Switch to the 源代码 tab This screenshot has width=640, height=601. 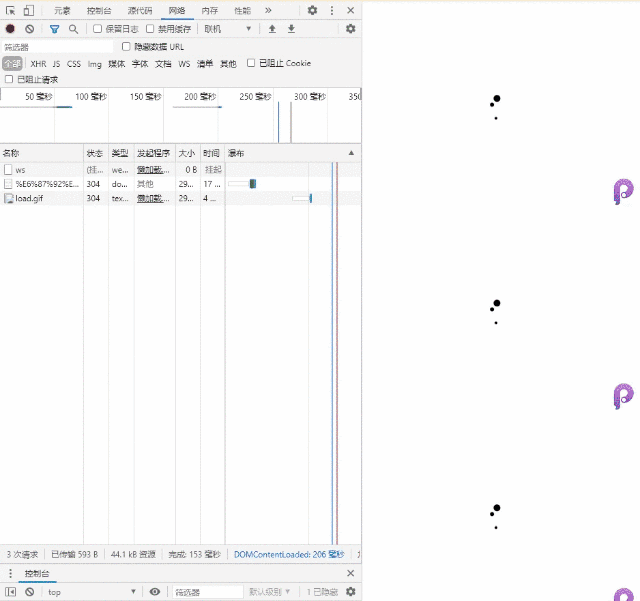click(140, 11)
